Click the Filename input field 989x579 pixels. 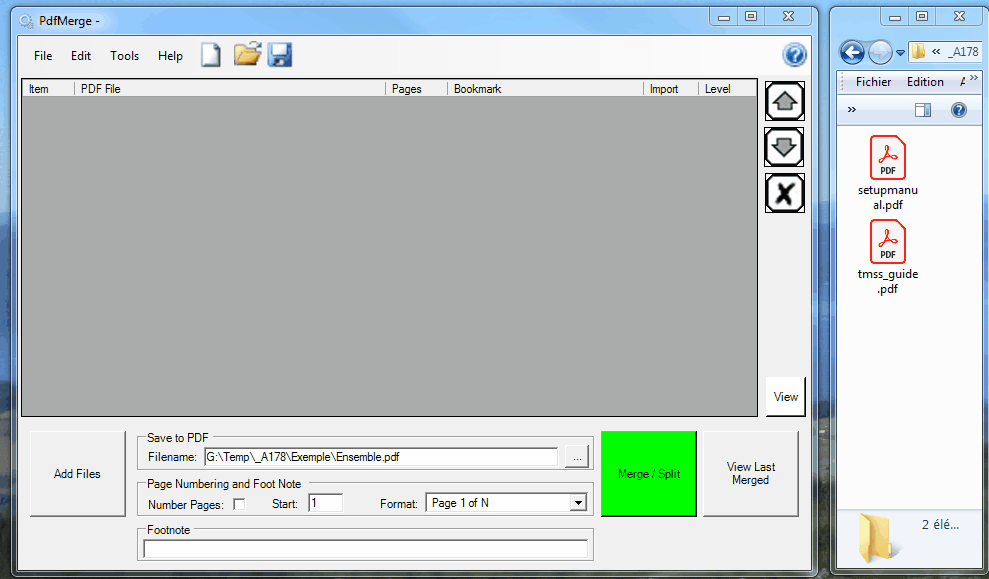click(x=381, y=457)
